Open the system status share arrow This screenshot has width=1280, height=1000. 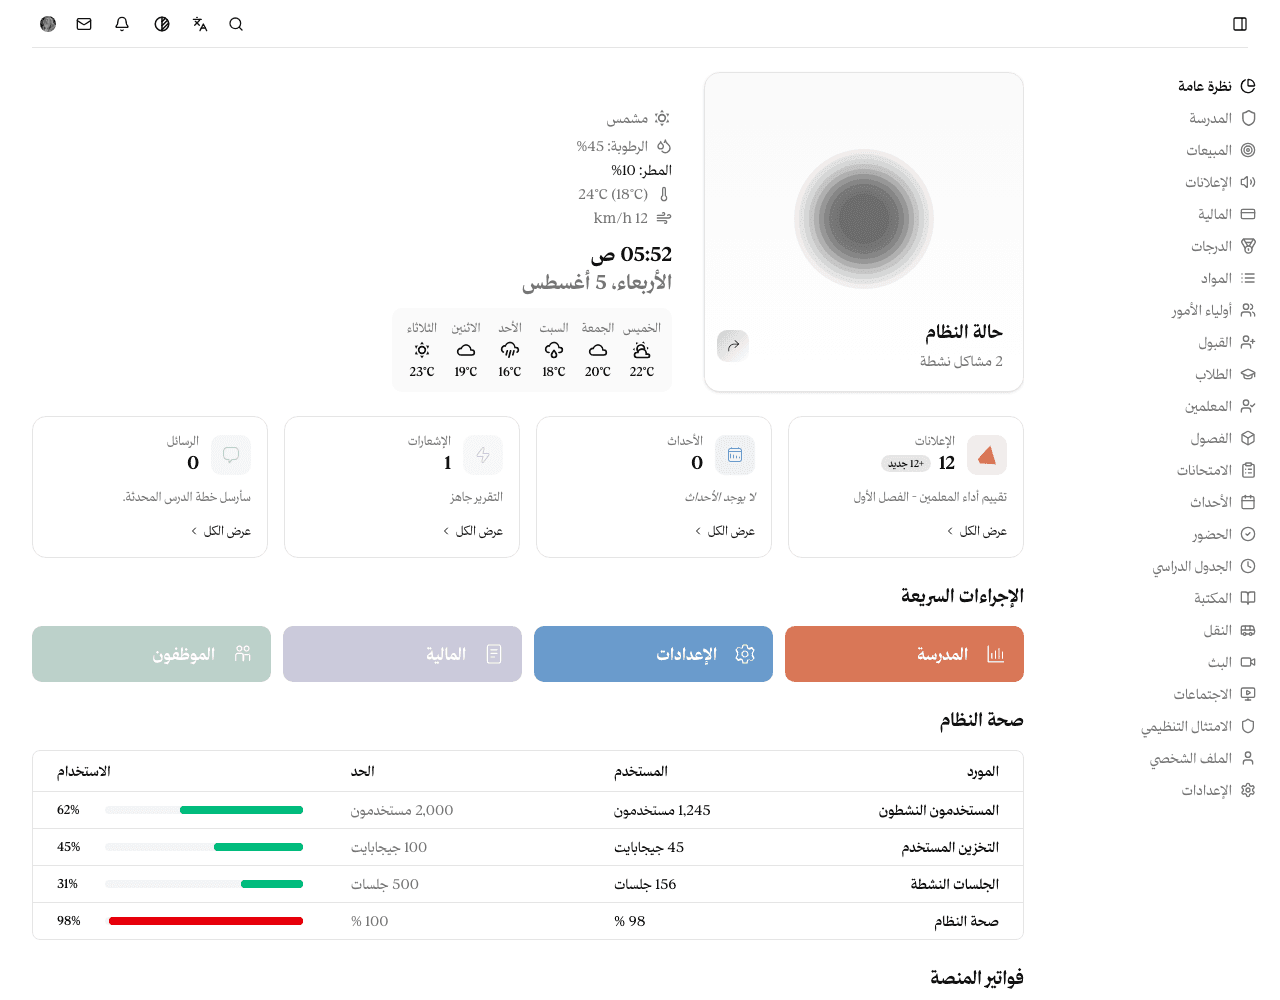click(733, 346)
